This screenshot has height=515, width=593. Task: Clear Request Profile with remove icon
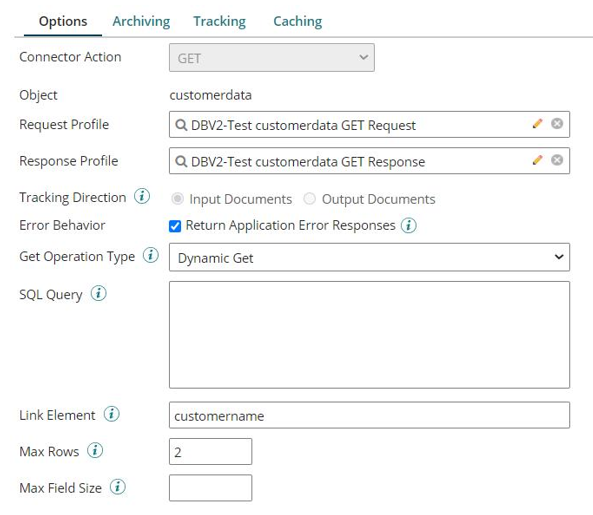click(557, 124)
